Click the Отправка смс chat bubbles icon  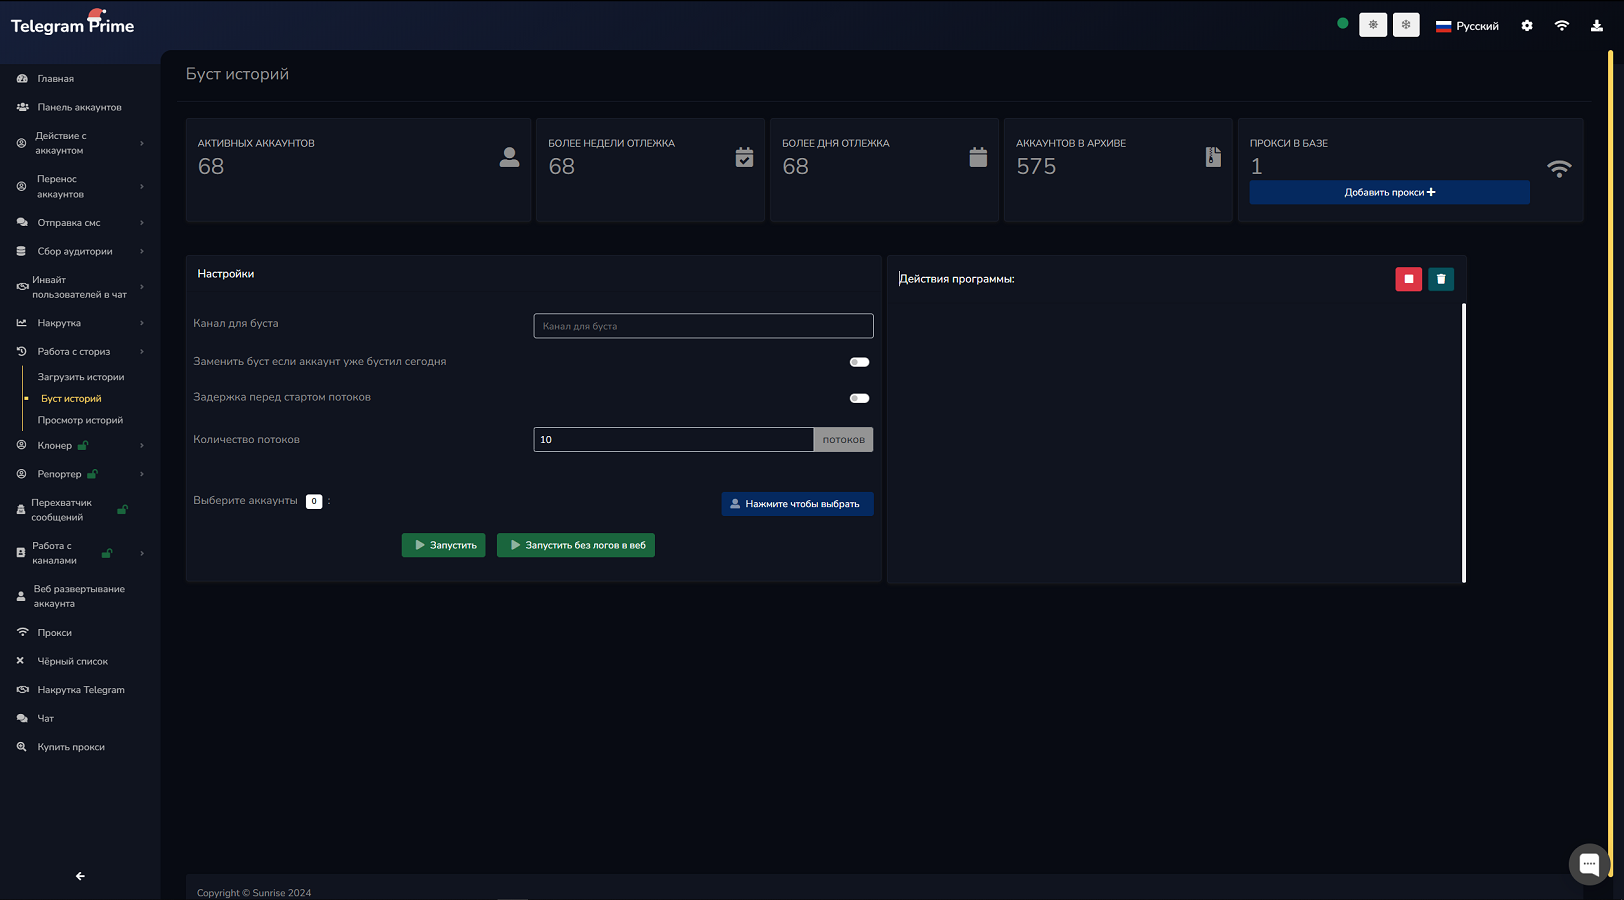coord(22,222)
